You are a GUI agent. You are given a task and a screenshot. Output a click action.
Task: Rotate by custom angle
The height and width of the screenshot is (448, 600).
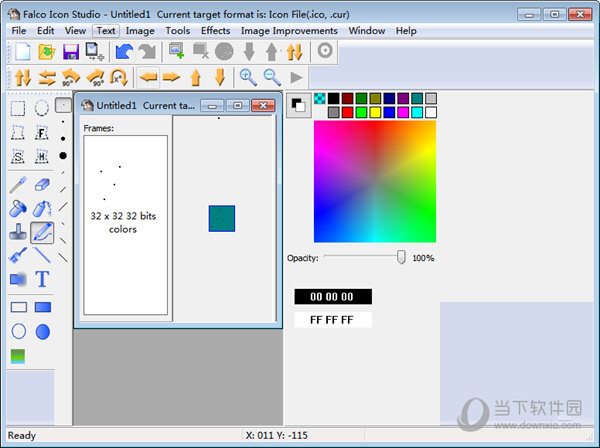119,77
